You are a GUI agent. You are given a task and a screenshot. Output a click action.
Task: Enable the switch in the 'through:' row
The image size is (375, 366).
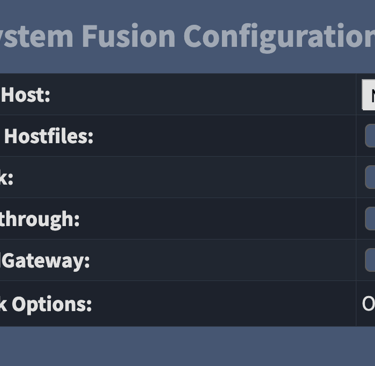370,218
